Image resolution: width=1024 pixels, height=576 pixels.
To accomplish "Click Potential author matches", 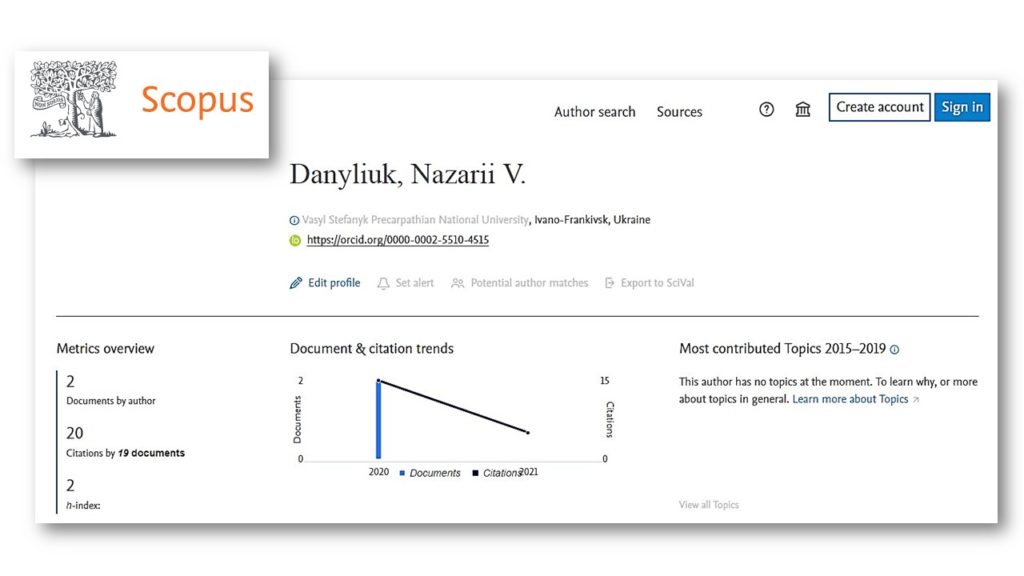I will point(530,283).
